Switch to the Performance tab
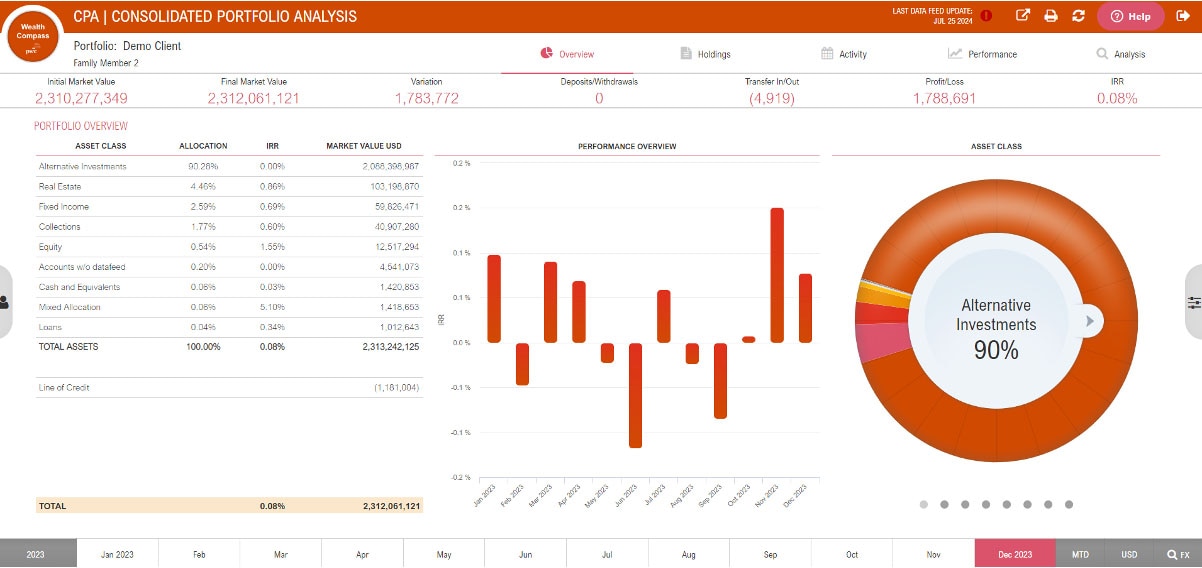The image size is (1202, 568). 982,54
